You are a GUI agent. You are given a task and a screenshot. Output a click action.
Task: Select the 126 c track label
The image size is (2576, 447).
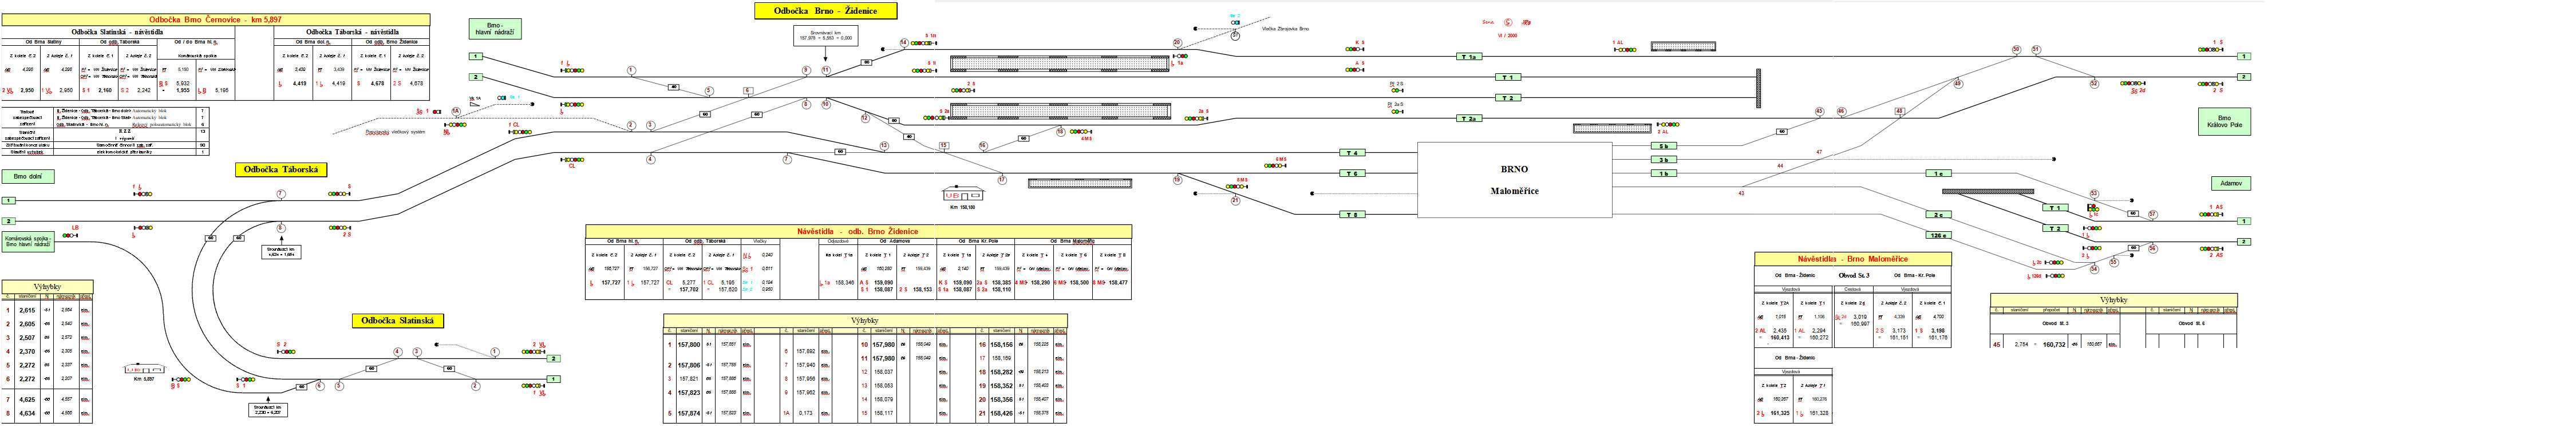pyautogui.click(x=1938, y=236)
